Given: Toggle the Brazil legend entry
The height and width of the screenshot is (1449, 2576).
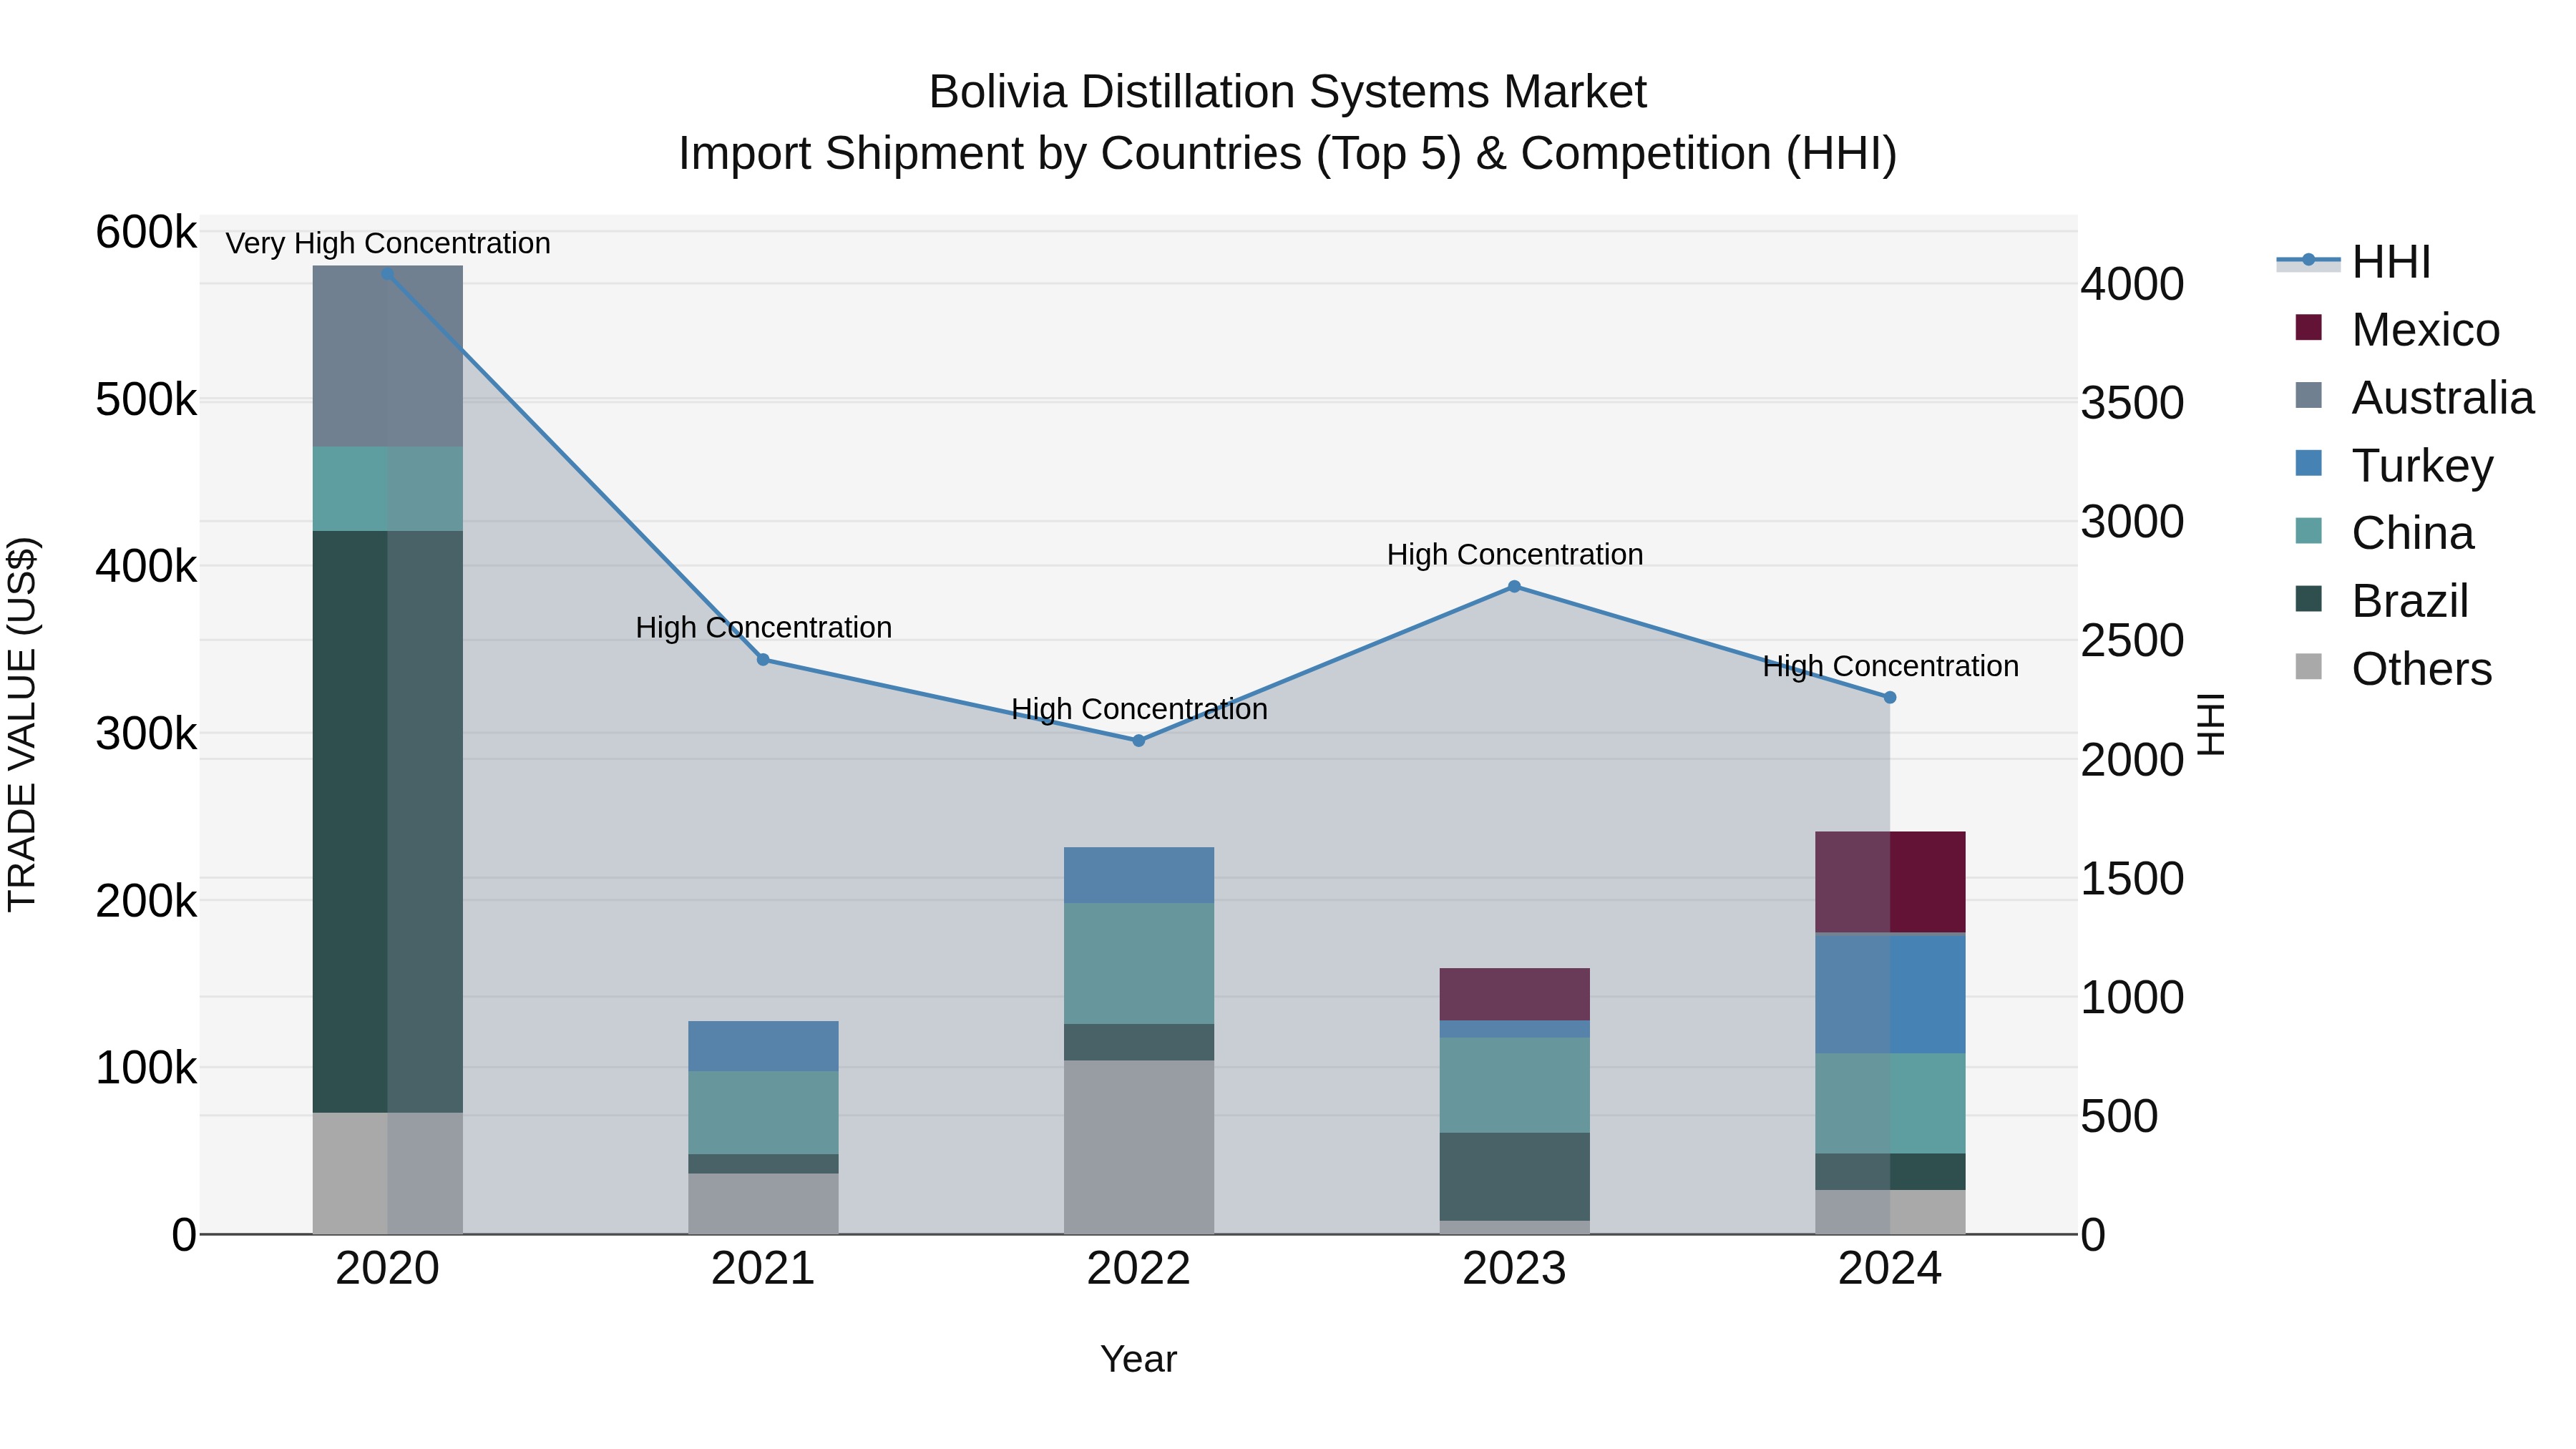Looking at the screenshot, I should point(2381,601).
